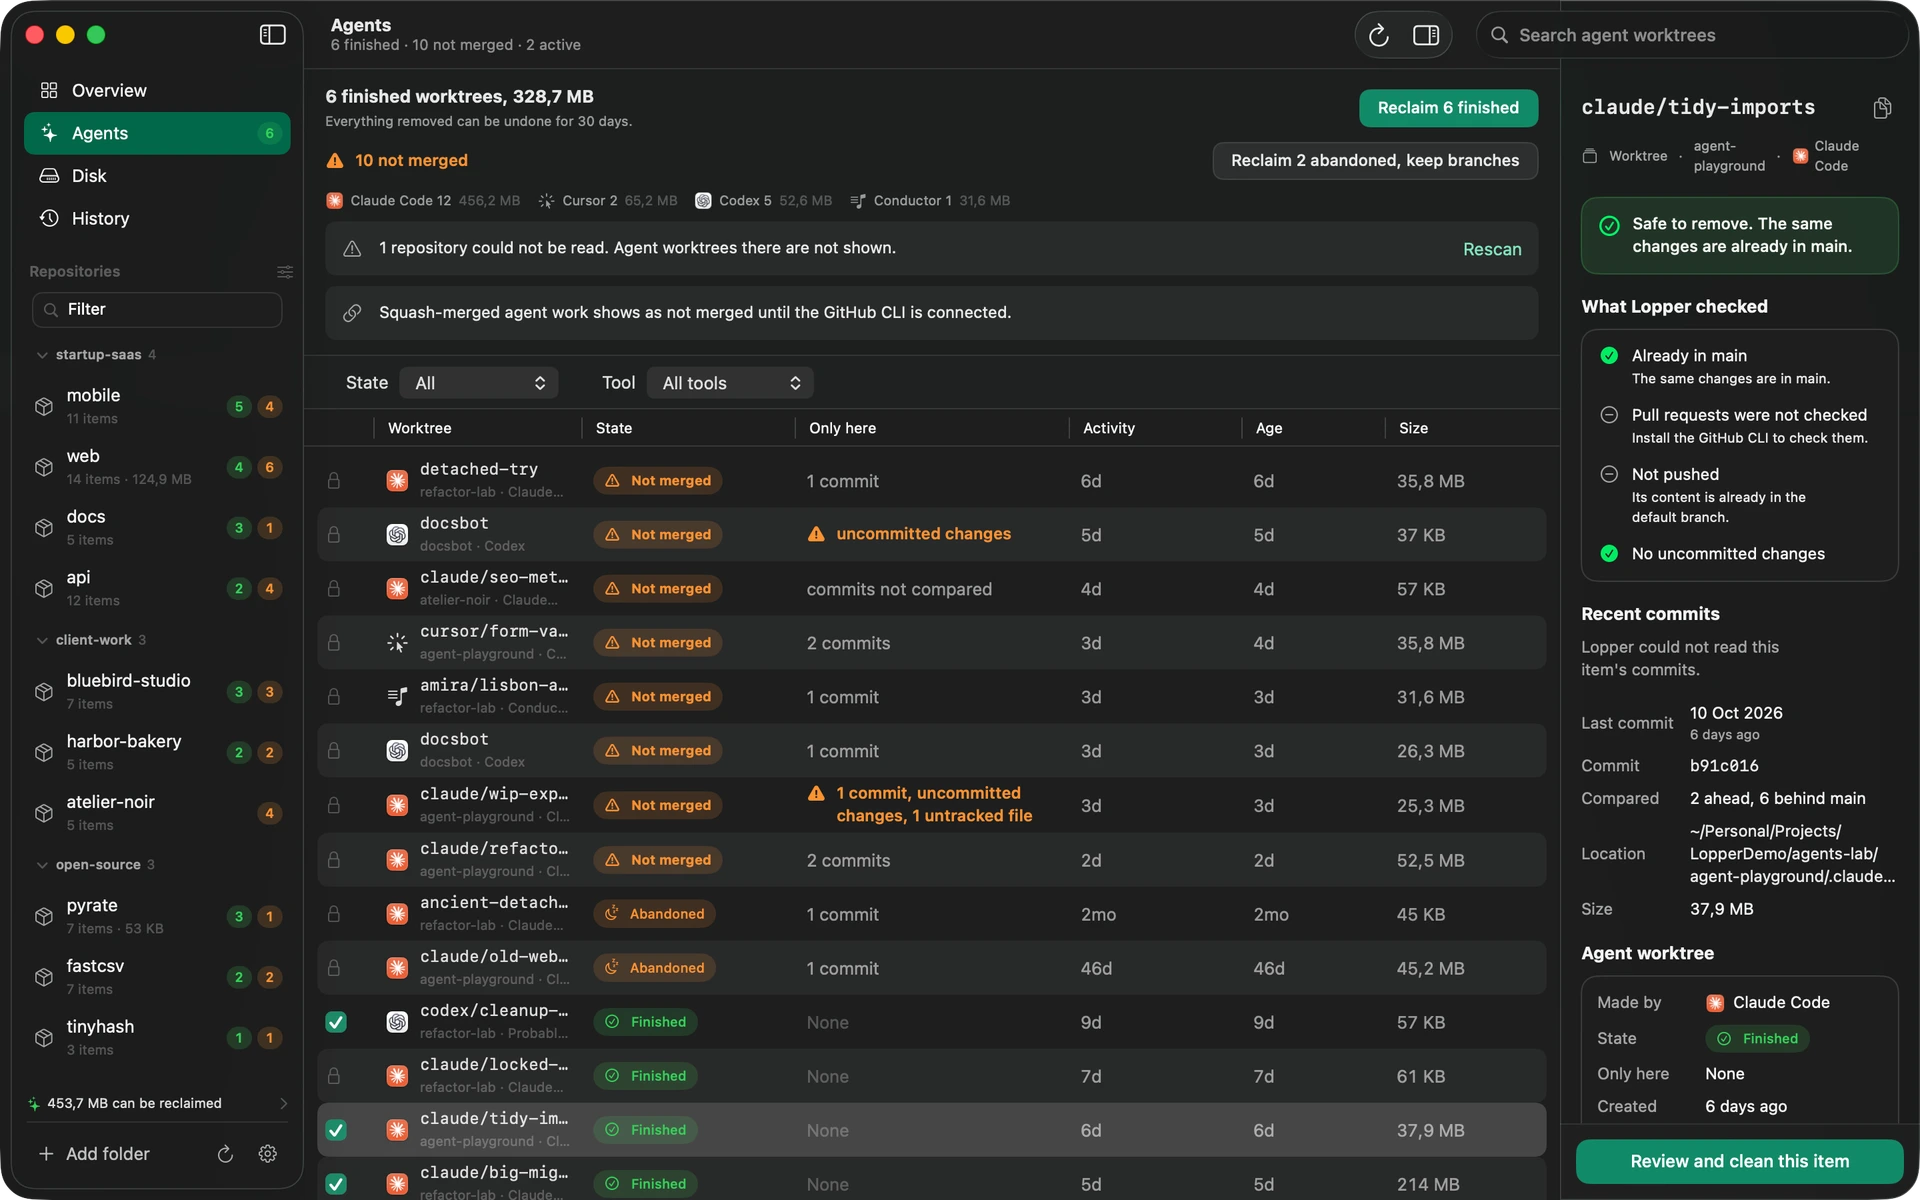Click Reclaim 2 abandoned, keep branches

click(x=1375, y=161)
